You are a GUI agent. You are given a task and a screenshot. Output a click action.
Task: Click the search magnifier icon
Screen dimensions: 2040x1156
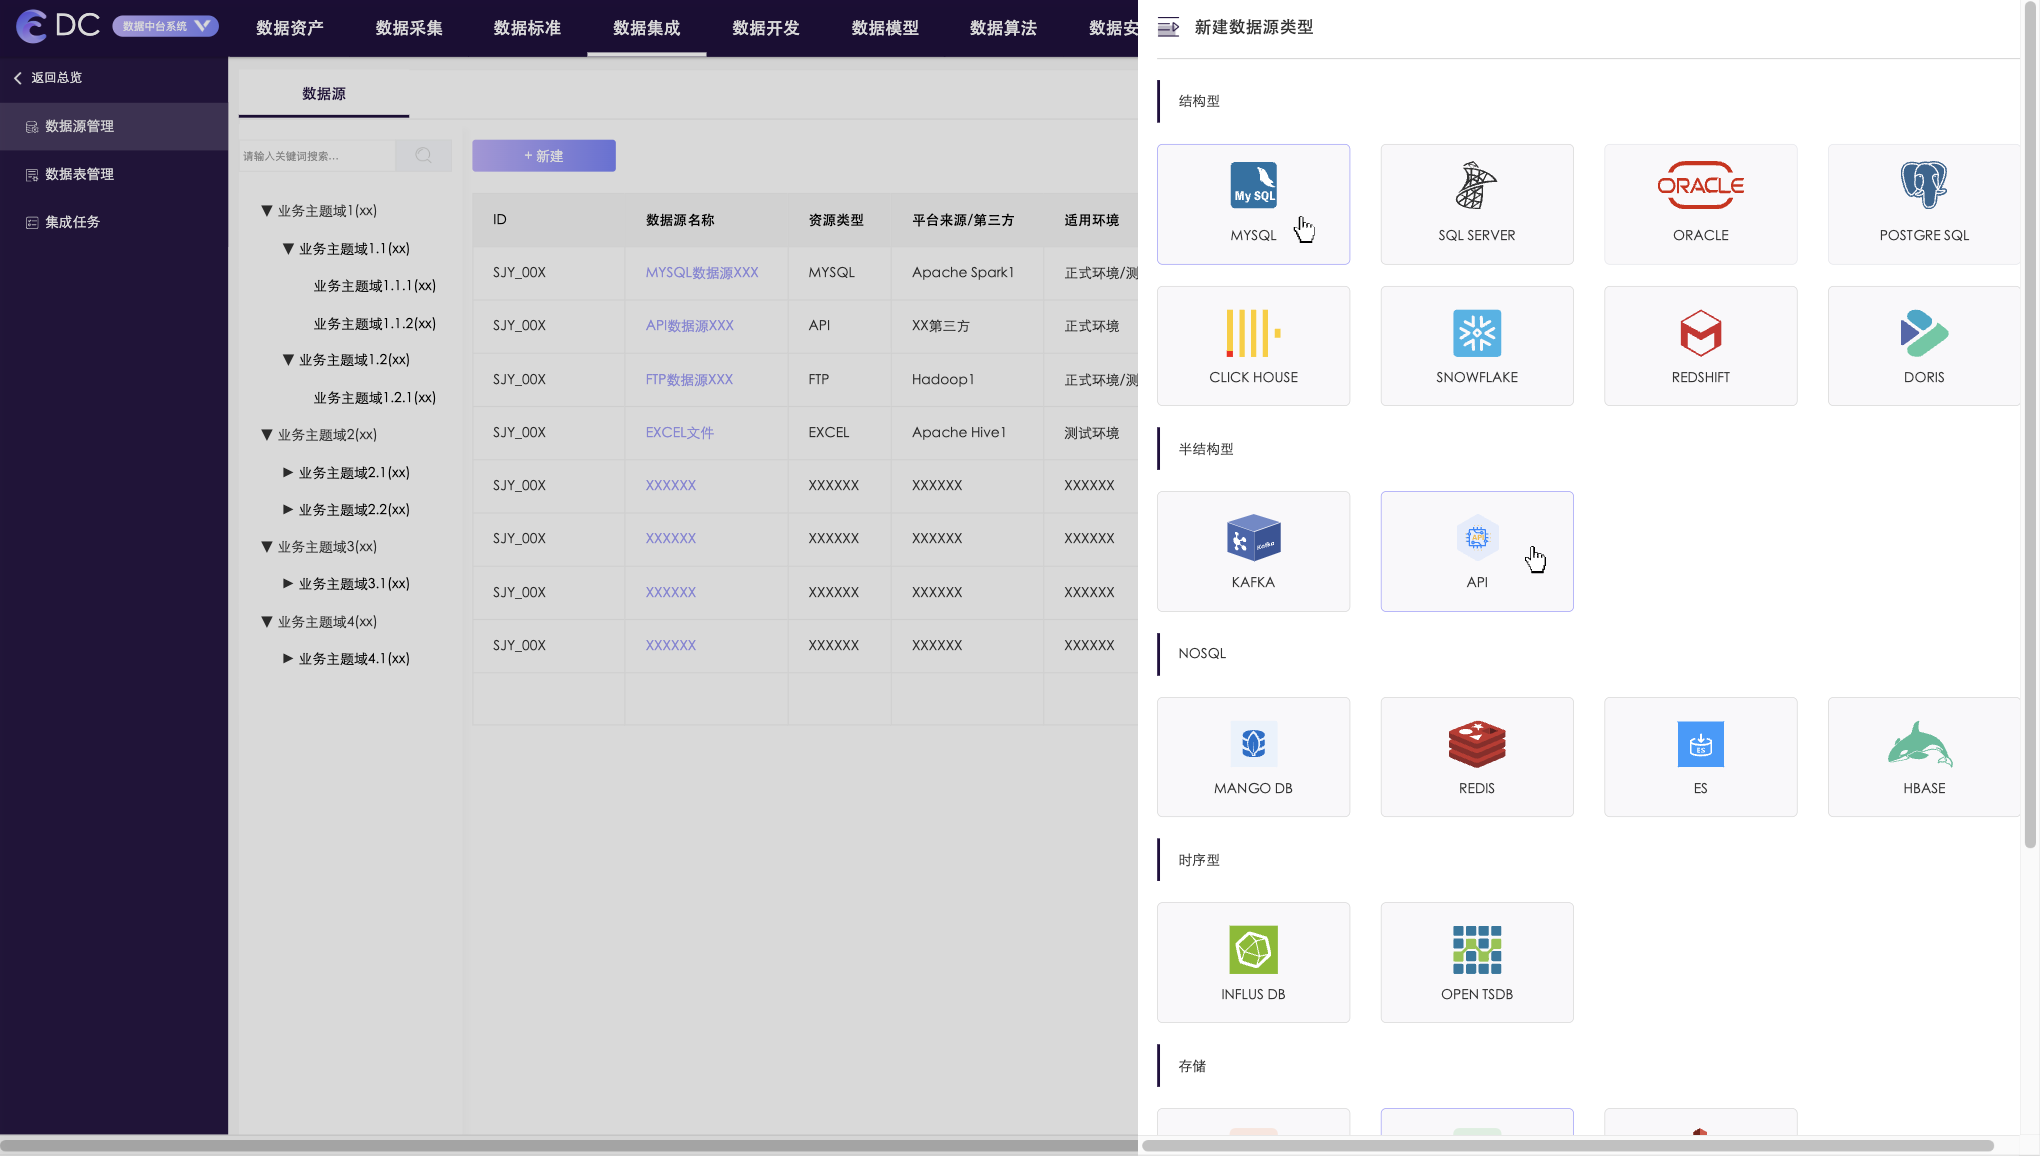(423, 155)
